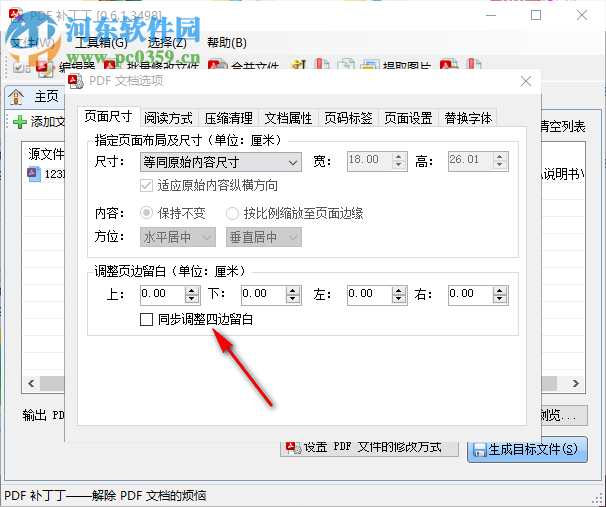Decrease the 右 right margin value
606x507 pixels.
[500, 299]
